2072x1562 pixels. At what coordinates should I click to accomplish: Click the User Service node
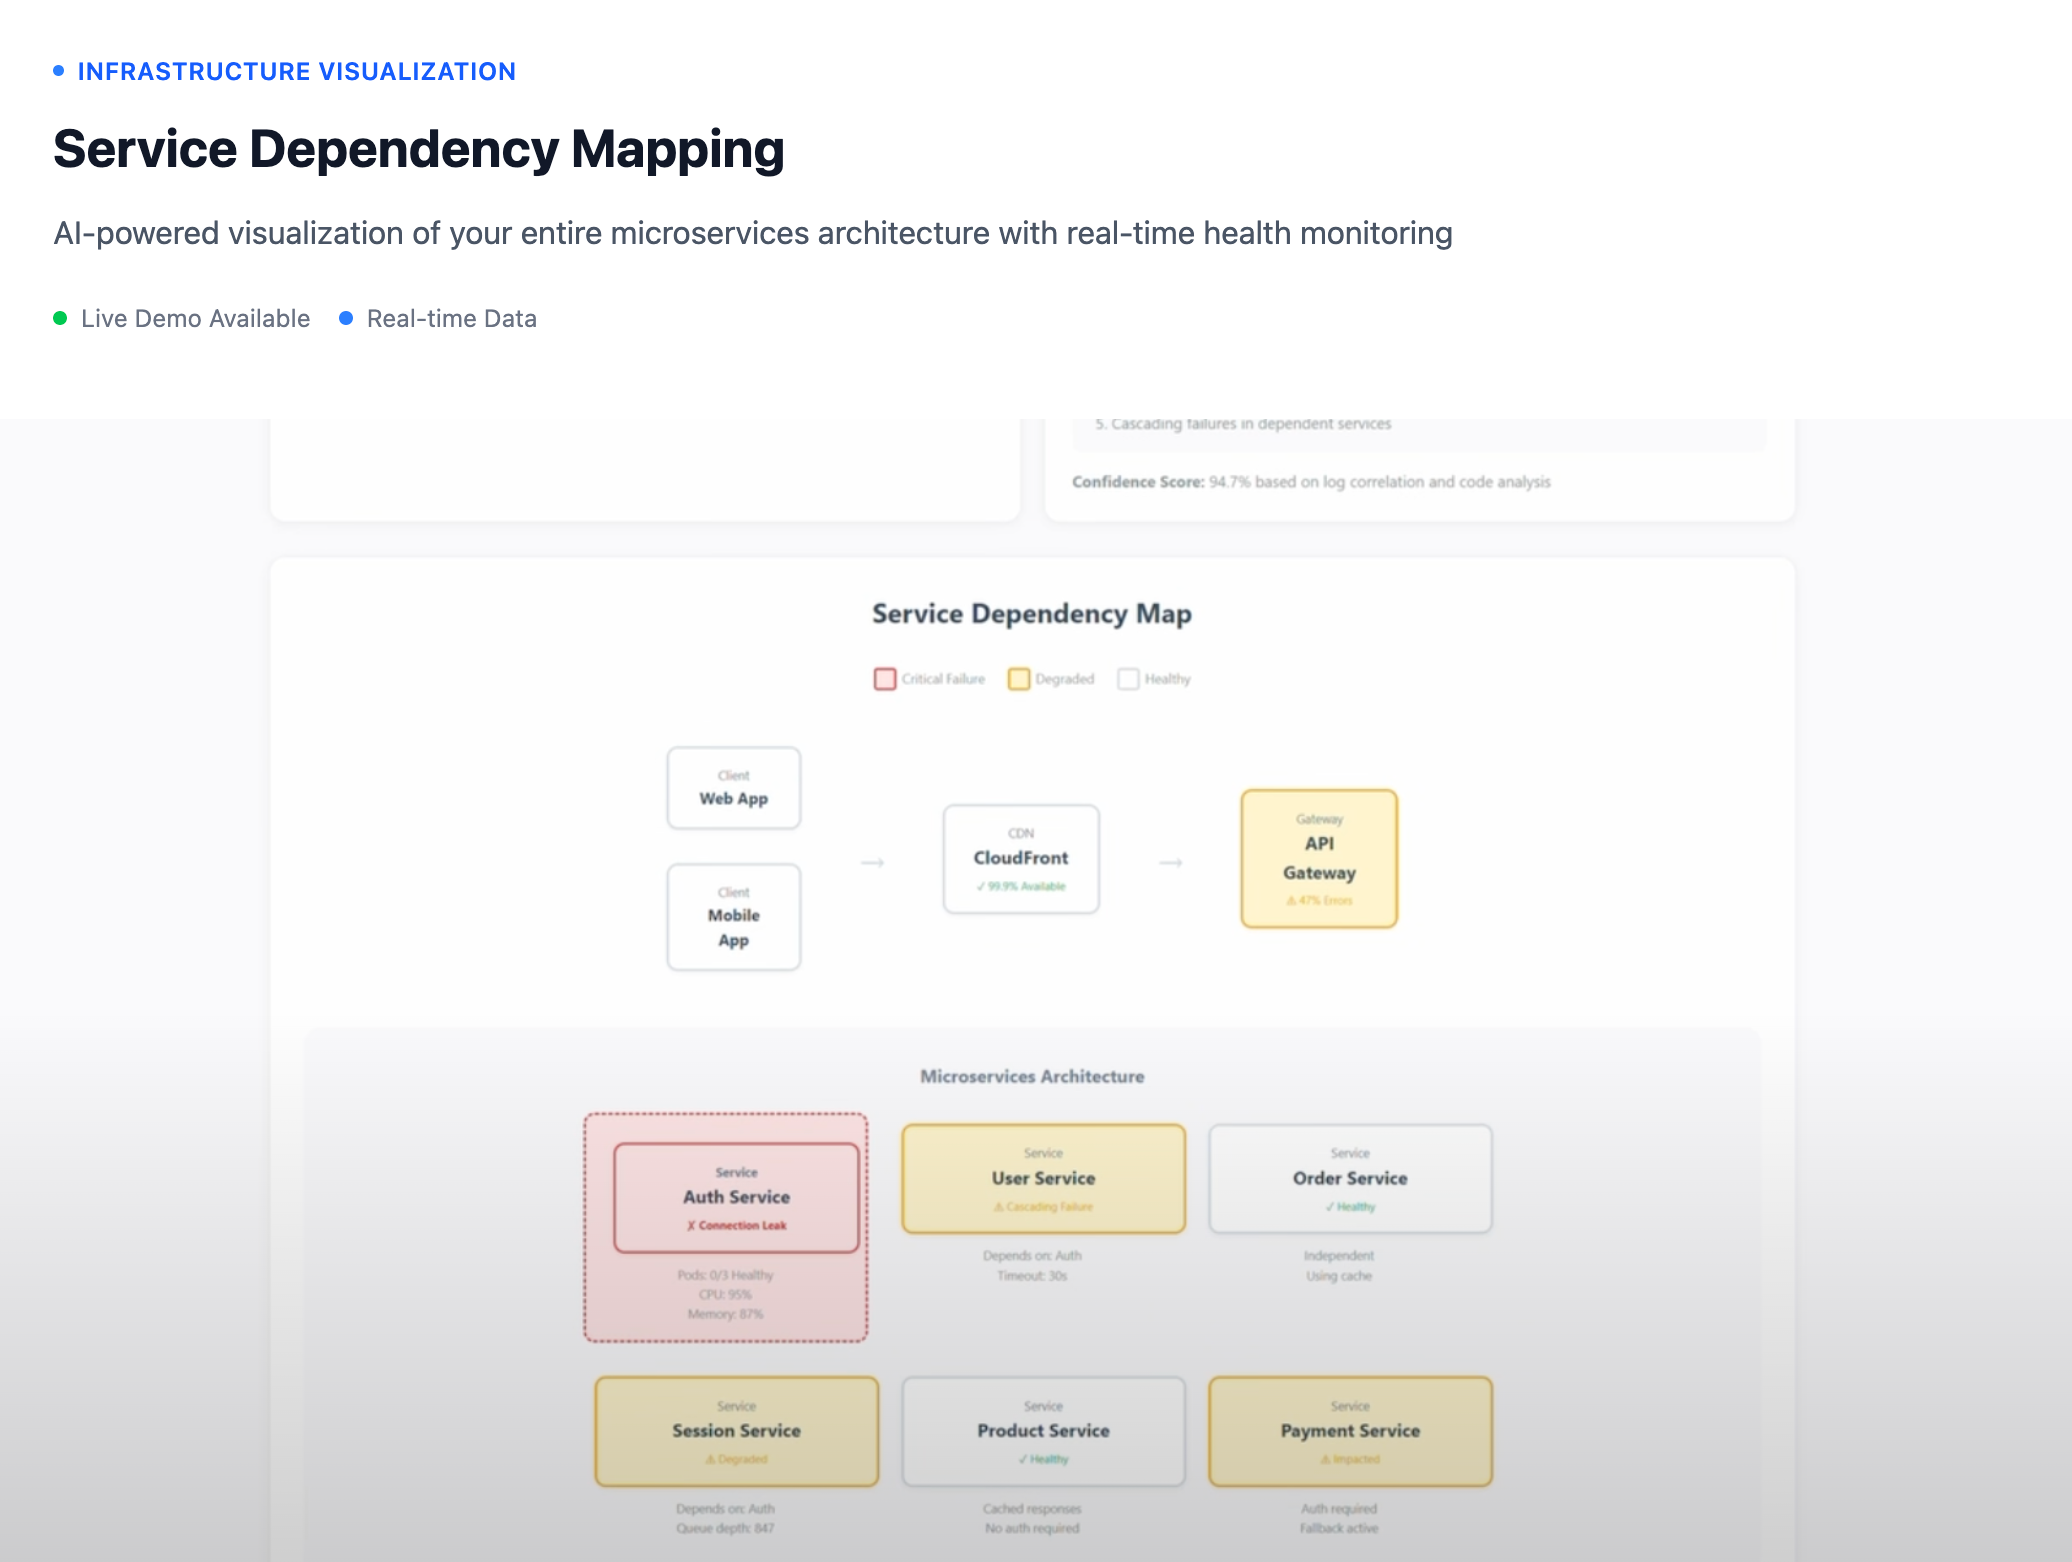(1043, 1179)
